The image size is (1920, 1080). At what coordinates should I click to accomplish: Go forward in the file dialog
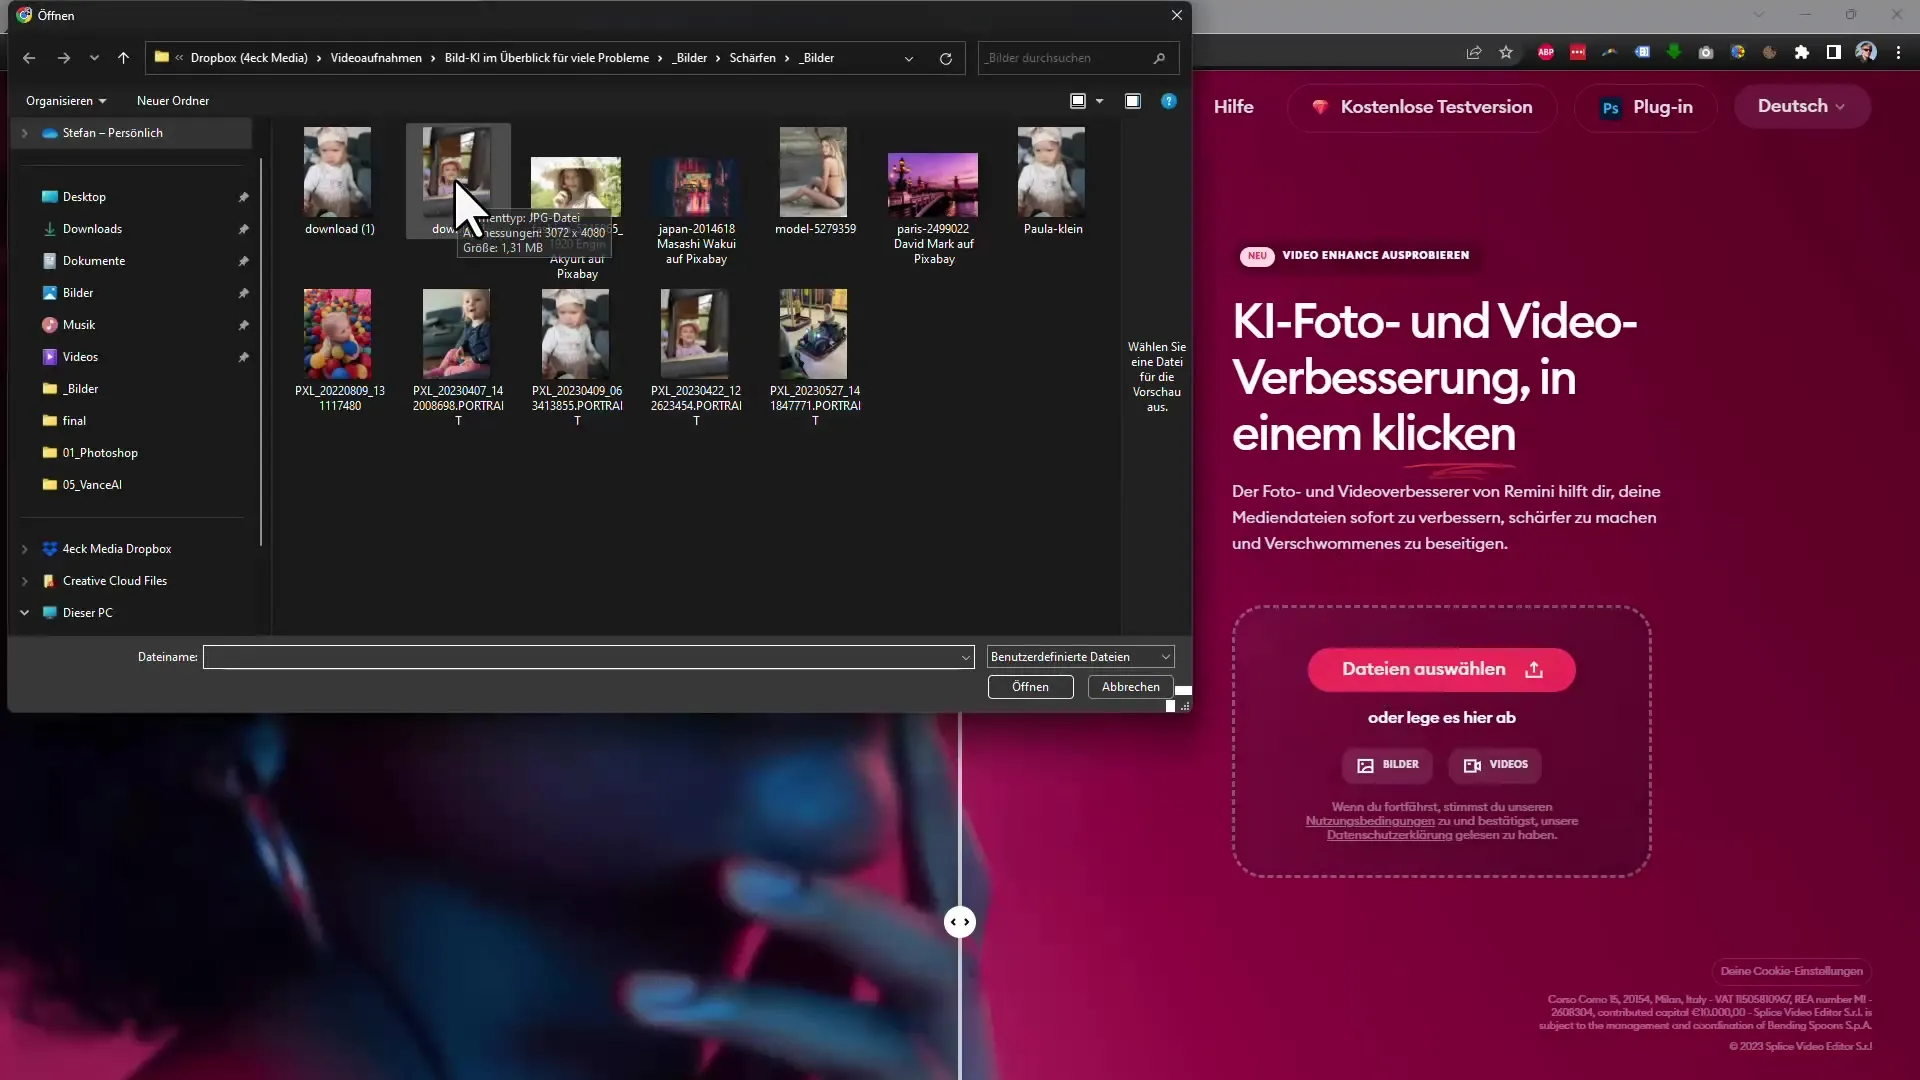(64, 58)
